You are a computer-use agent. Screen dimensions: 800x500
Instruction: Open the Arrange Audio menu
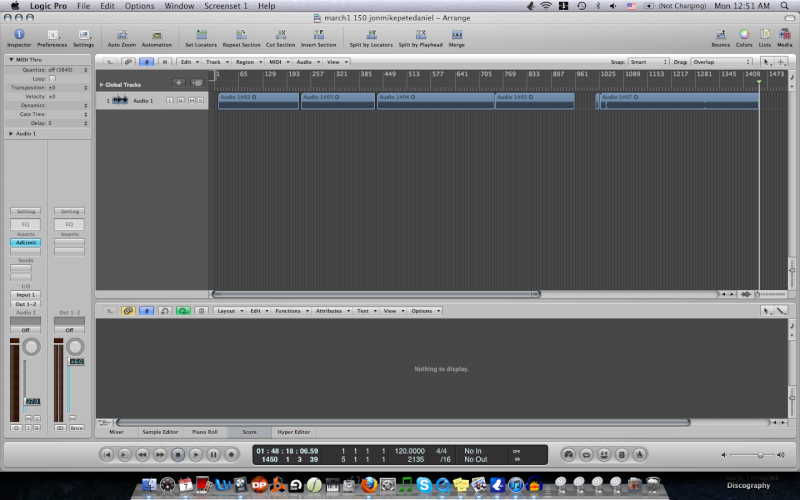307,62
